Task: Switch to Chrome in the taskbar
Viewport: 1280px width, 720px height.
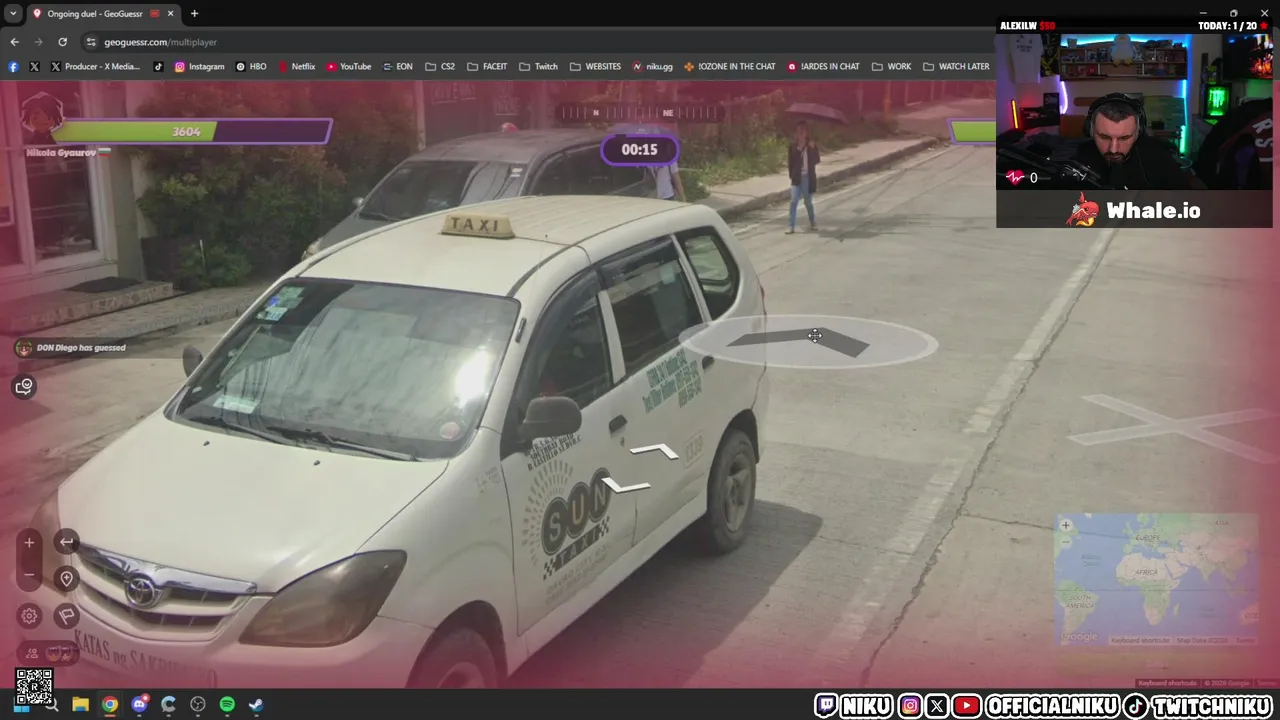Action: 110,705
